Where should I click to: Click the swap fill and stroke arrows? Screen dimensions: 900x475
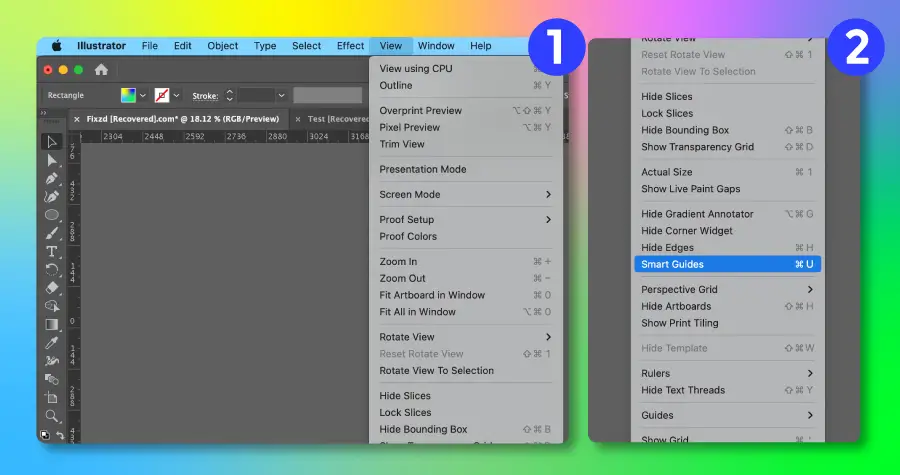tap(60, 435)
